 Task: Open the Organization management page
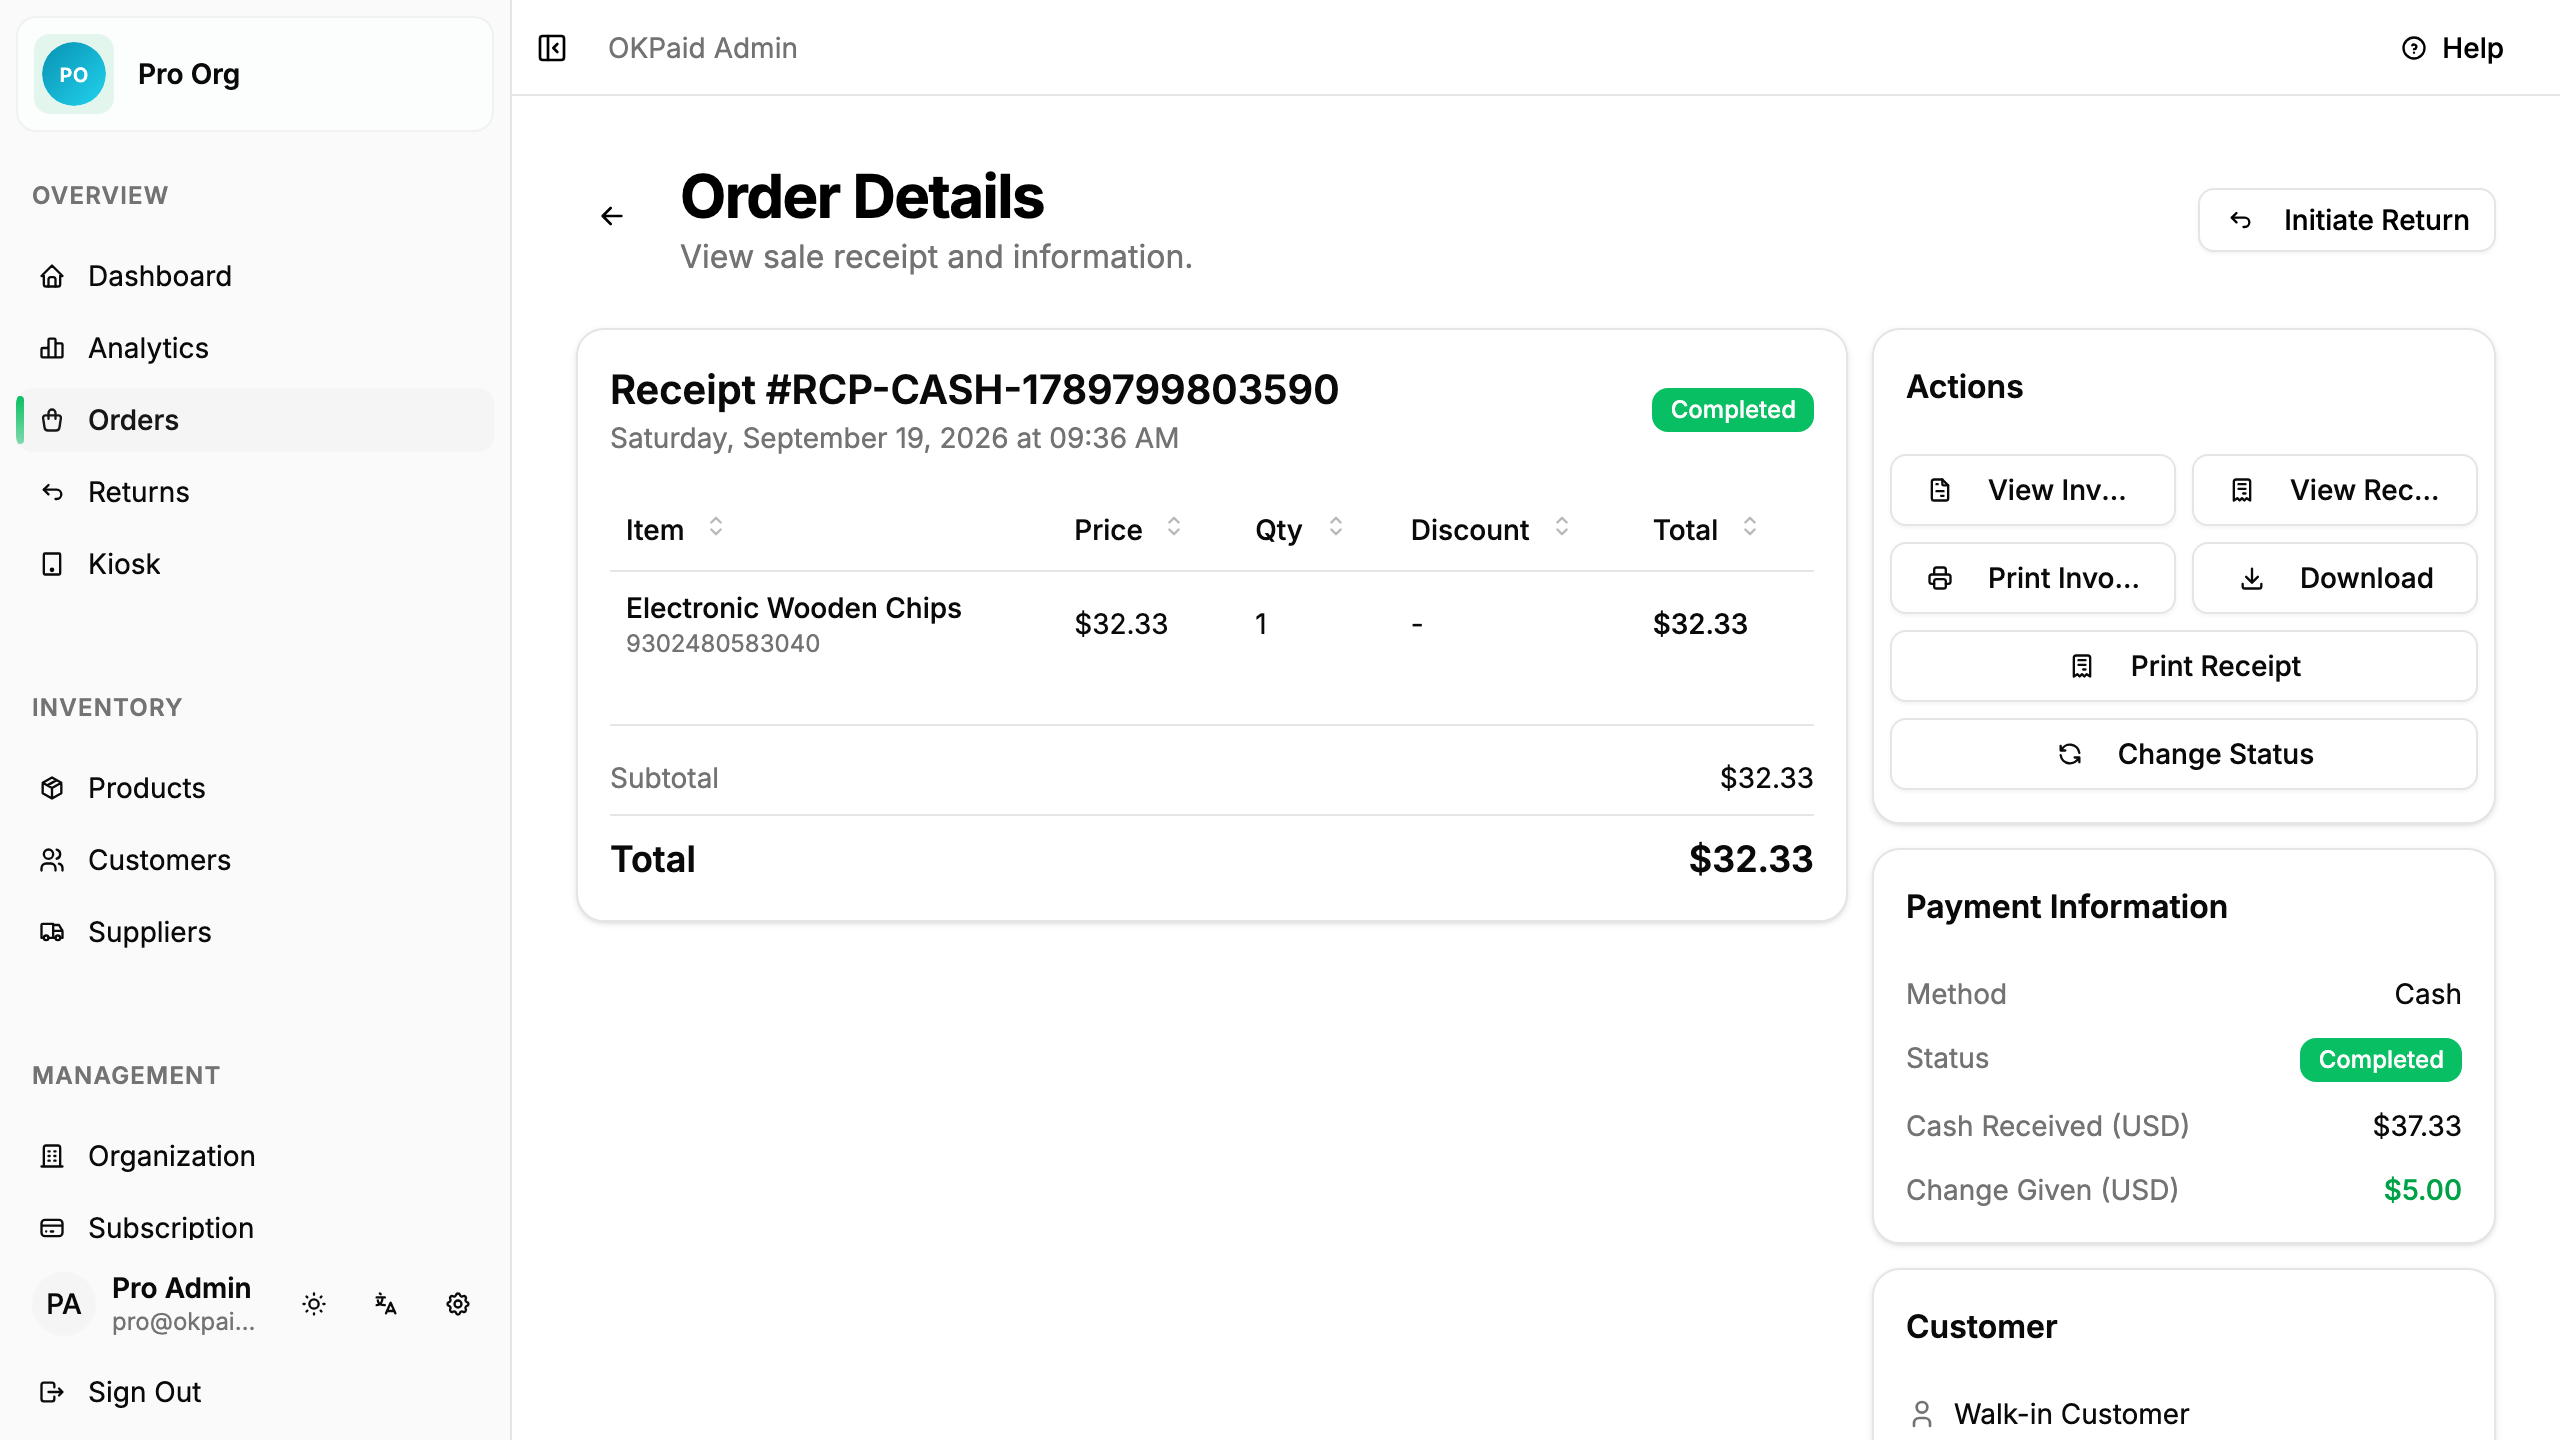255,1156
